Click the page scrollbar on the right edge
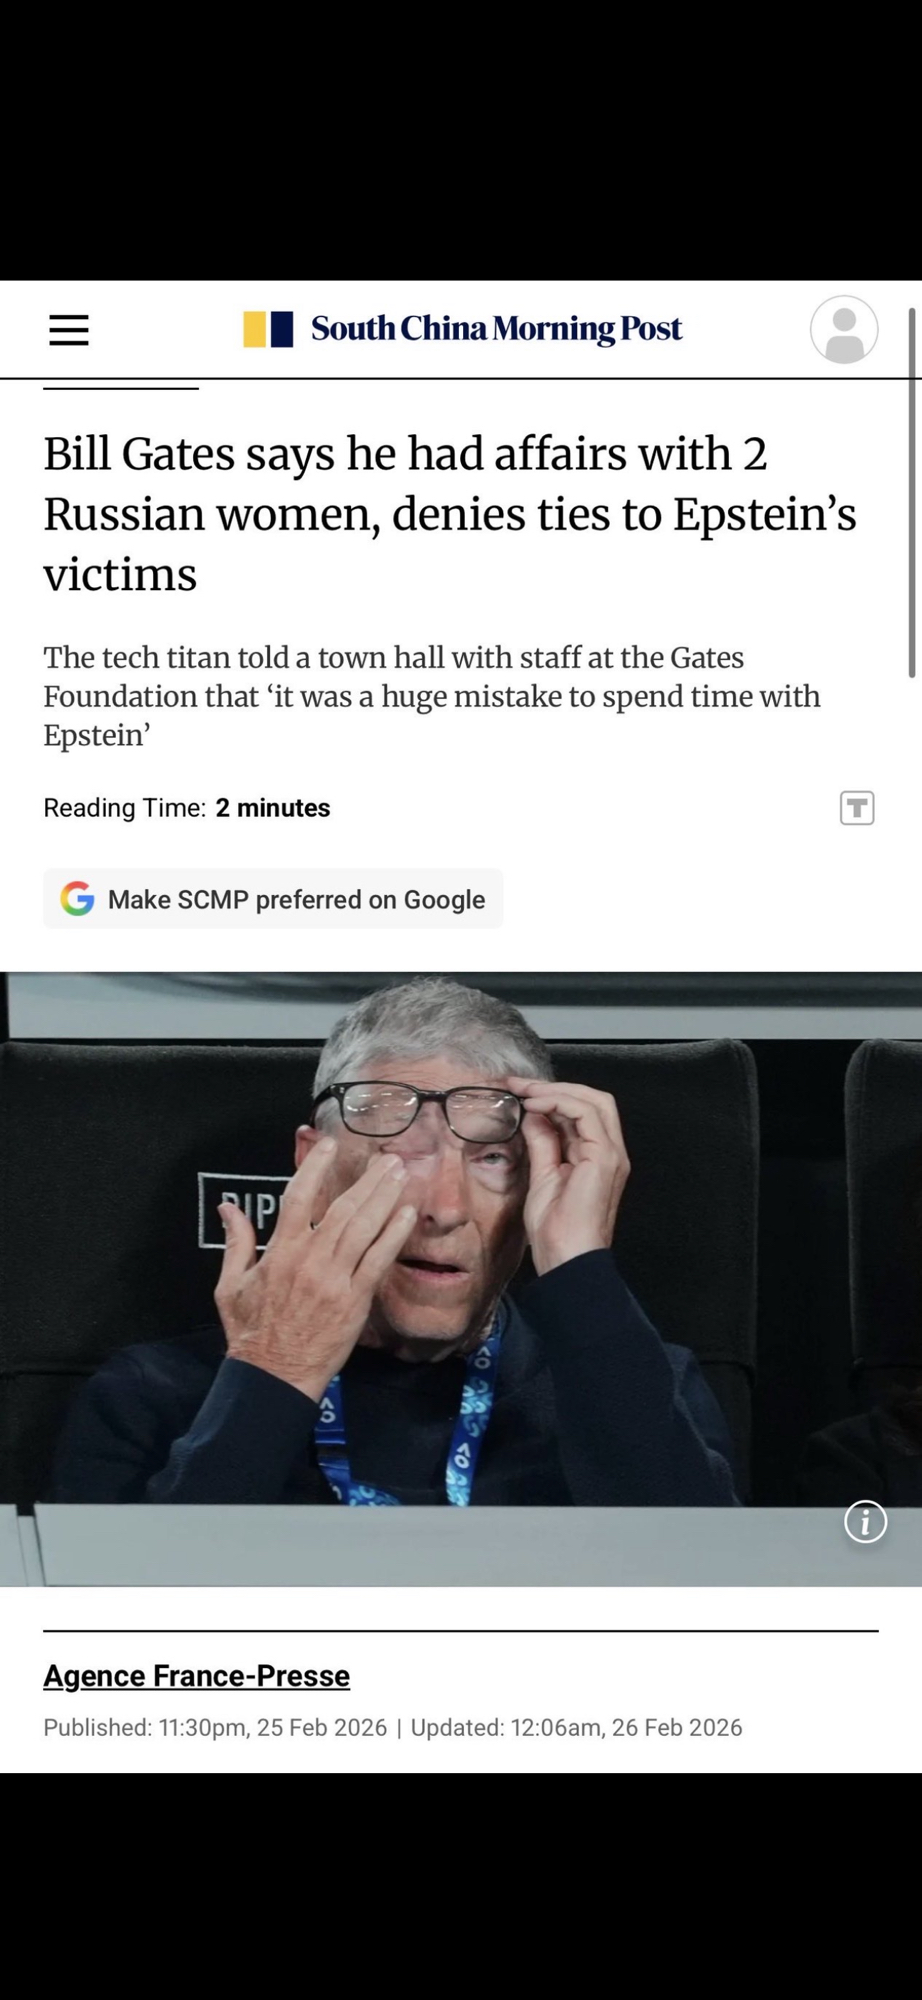This screenshot has width=922, height=2000. click(x=912, y=493)
